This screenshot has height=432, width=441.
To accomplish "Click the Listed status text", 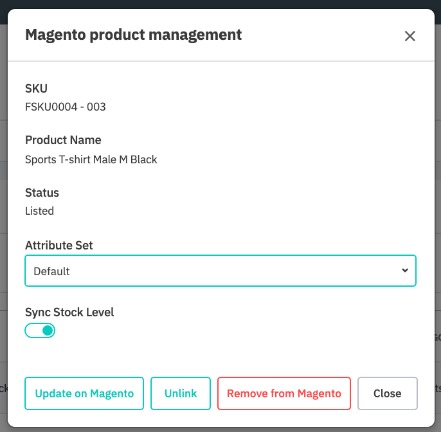I will 39,211.
